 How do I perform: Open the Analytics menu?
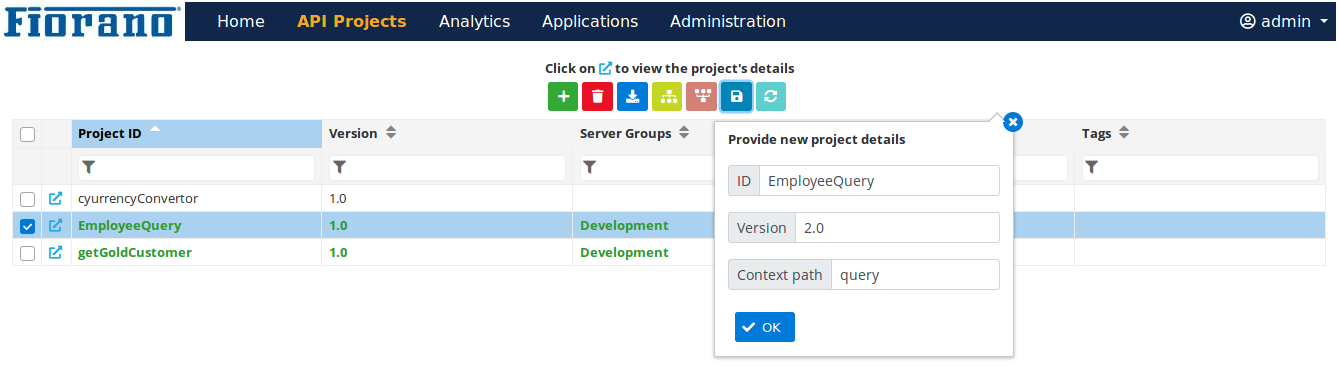point(474,21)
